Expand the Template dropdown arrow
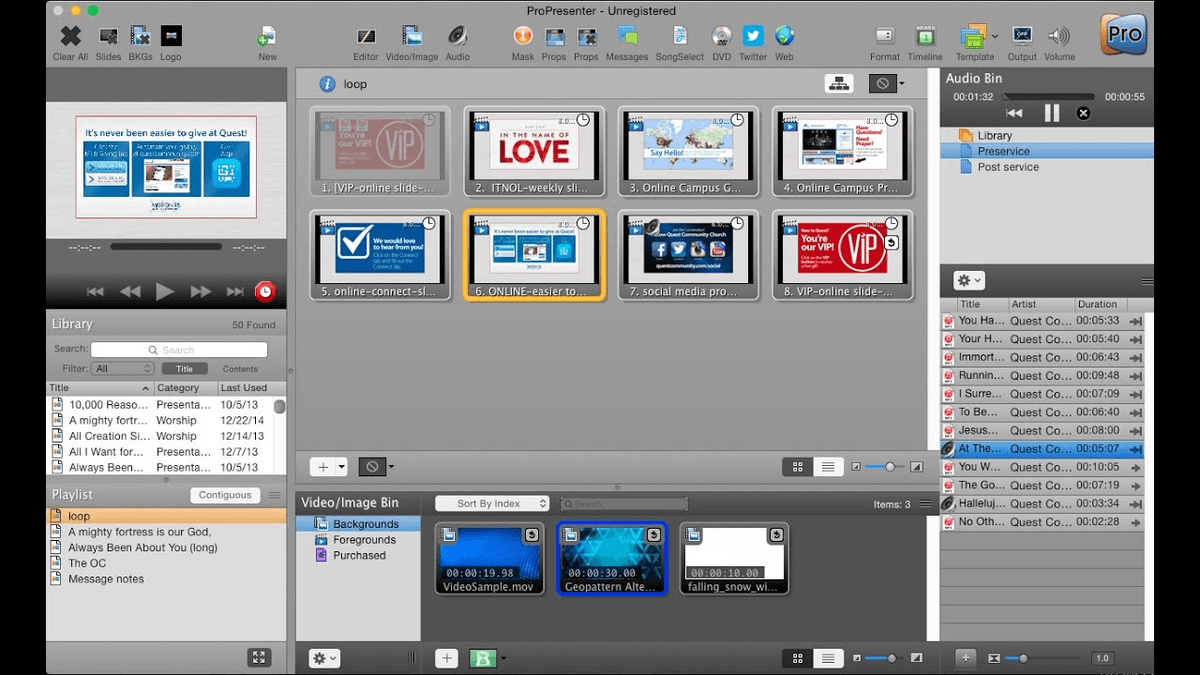 tap(995, 36)
